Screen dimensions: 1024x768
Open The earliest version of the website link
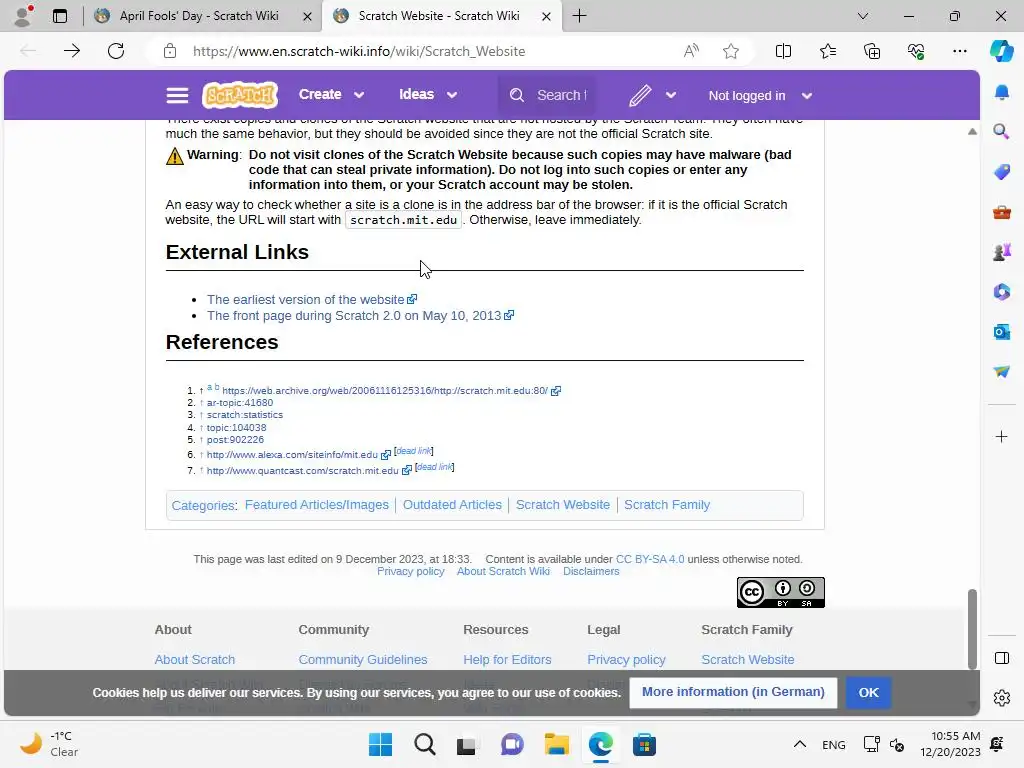pos(306,299)
